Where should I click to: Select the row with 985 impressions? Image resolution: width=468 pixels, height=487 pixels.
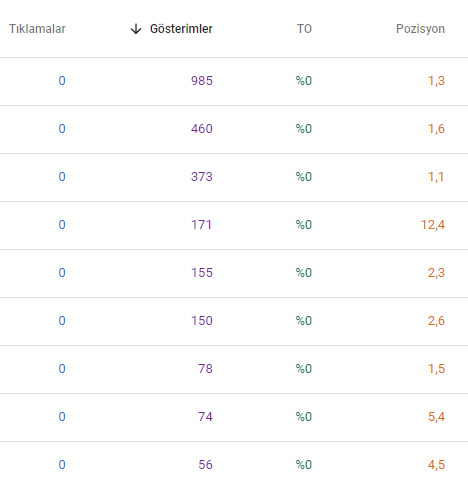click(x=234, y=81)
